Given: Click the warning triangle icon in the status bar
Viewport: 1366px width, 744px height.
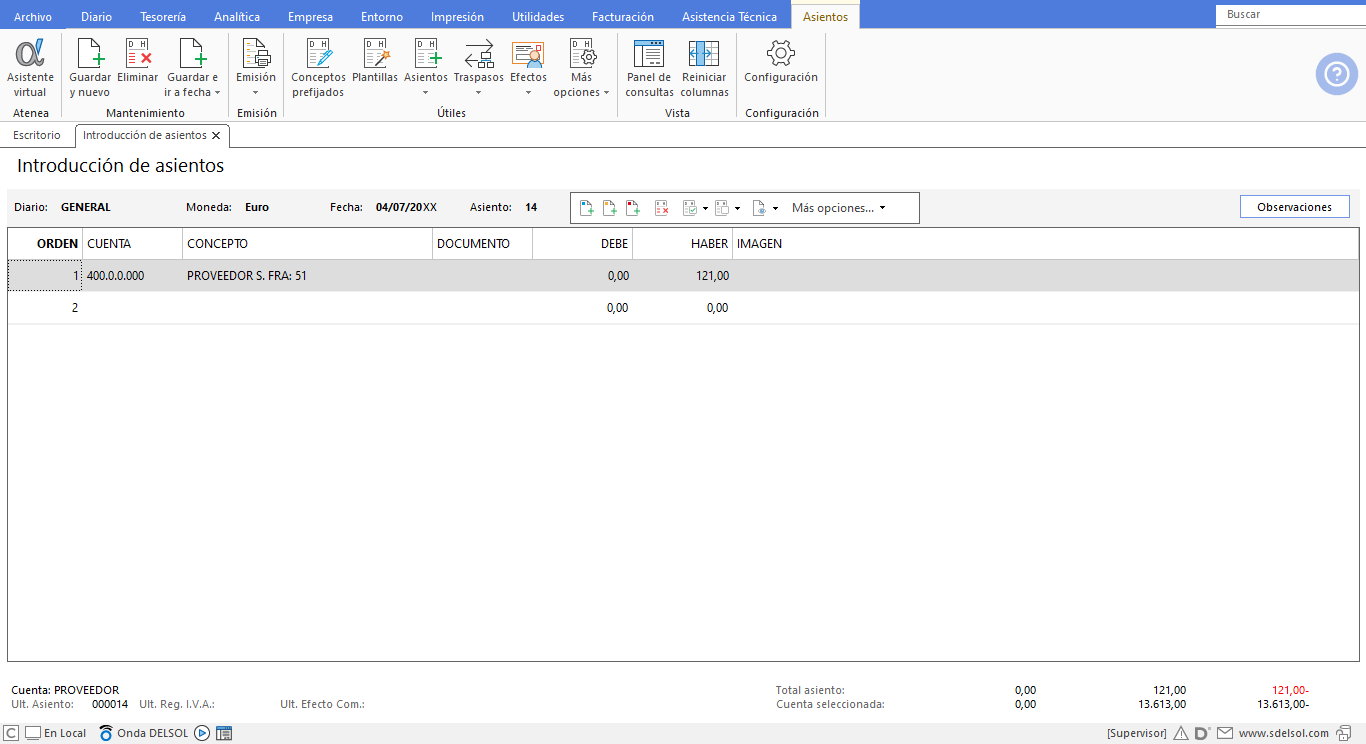Looking at the screenshot, I should (1181, 733).
